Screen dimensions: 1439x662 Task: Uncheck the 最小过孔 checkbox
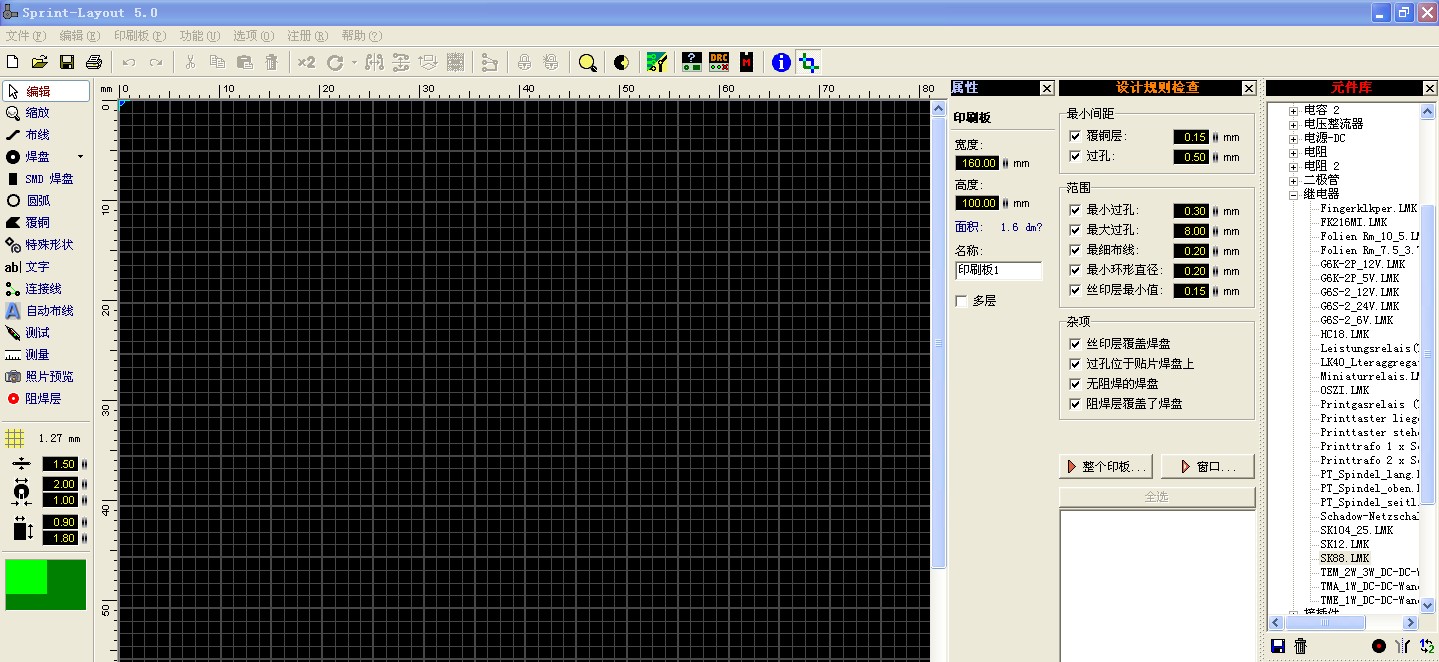1075,210
